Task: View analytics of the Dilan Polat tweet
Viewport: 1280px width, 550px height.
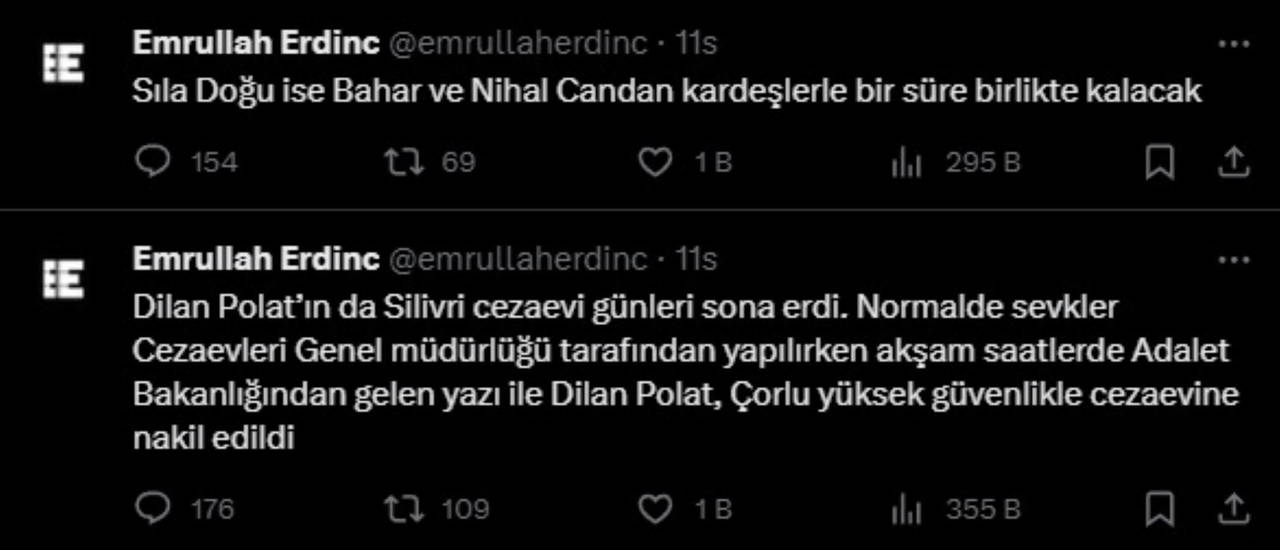Action: pos(906,509)
